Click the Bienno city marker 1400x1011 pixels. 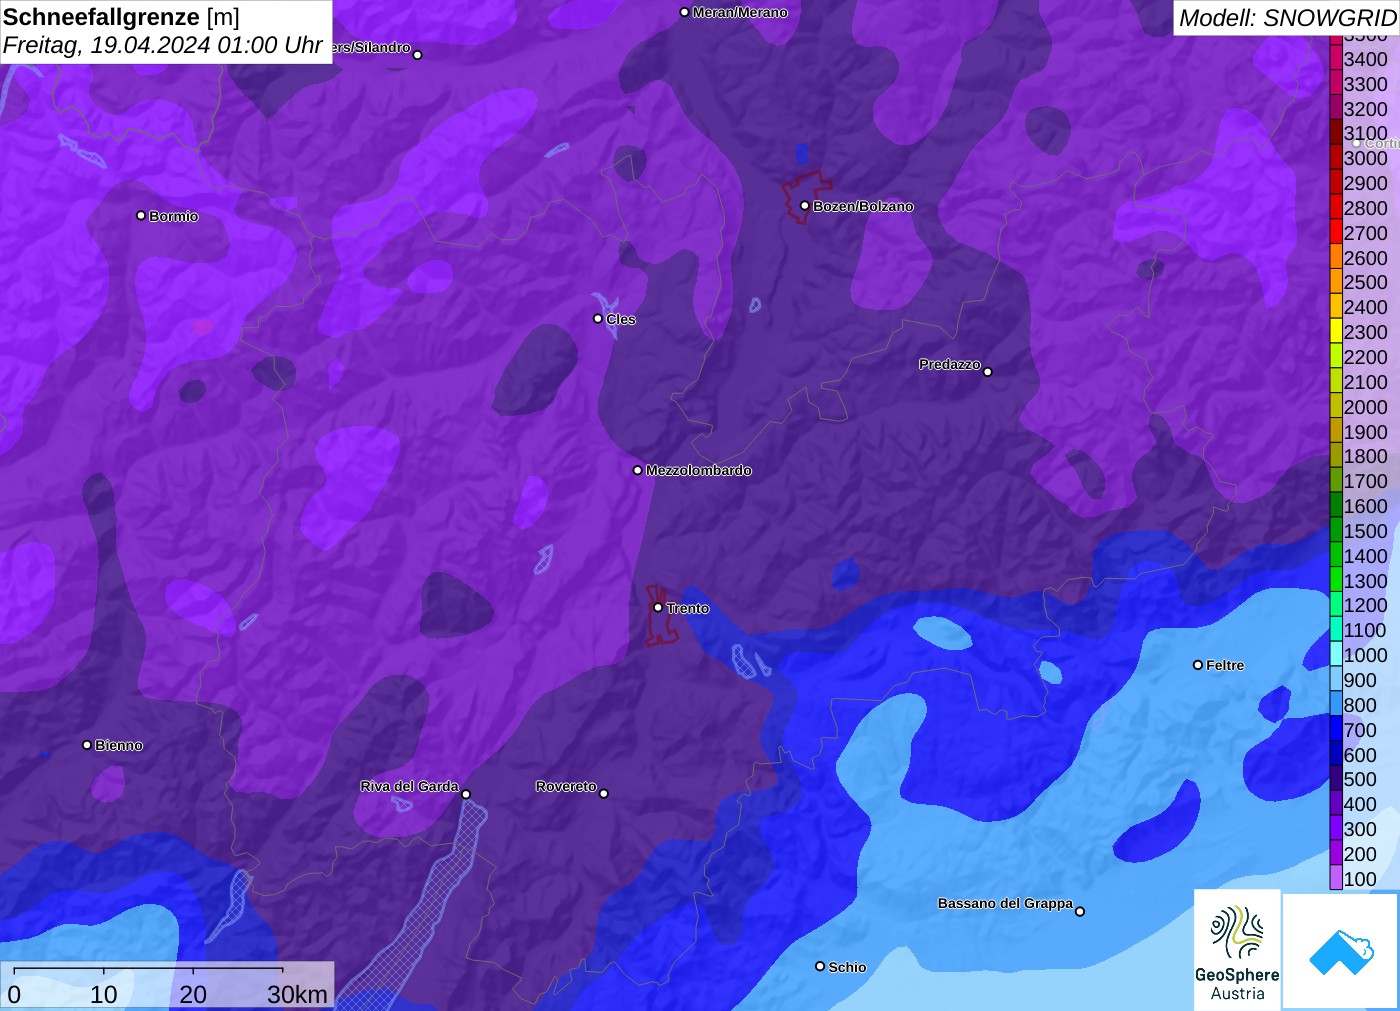pyautogui.click(x=87, y=745)
